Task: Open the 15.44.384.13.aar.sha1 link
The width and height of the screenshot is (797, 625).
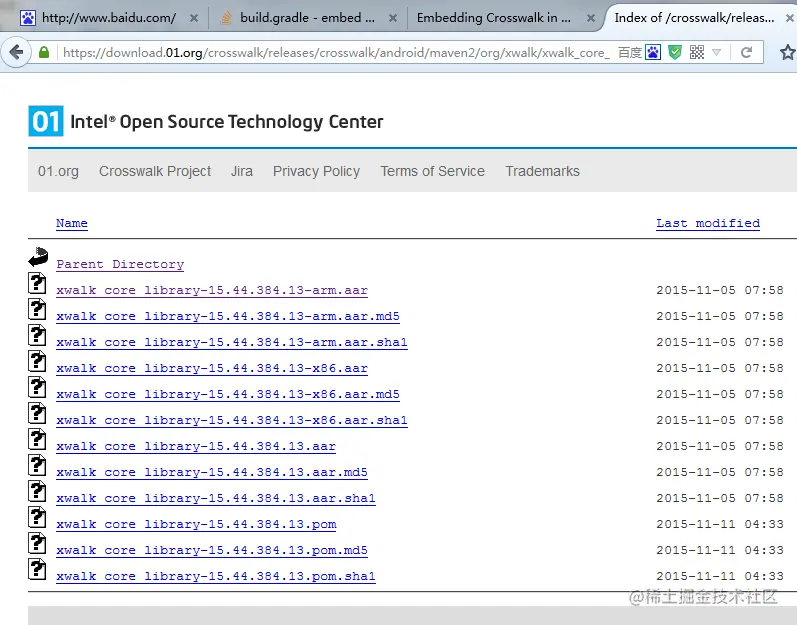Action: click(216, 498)
